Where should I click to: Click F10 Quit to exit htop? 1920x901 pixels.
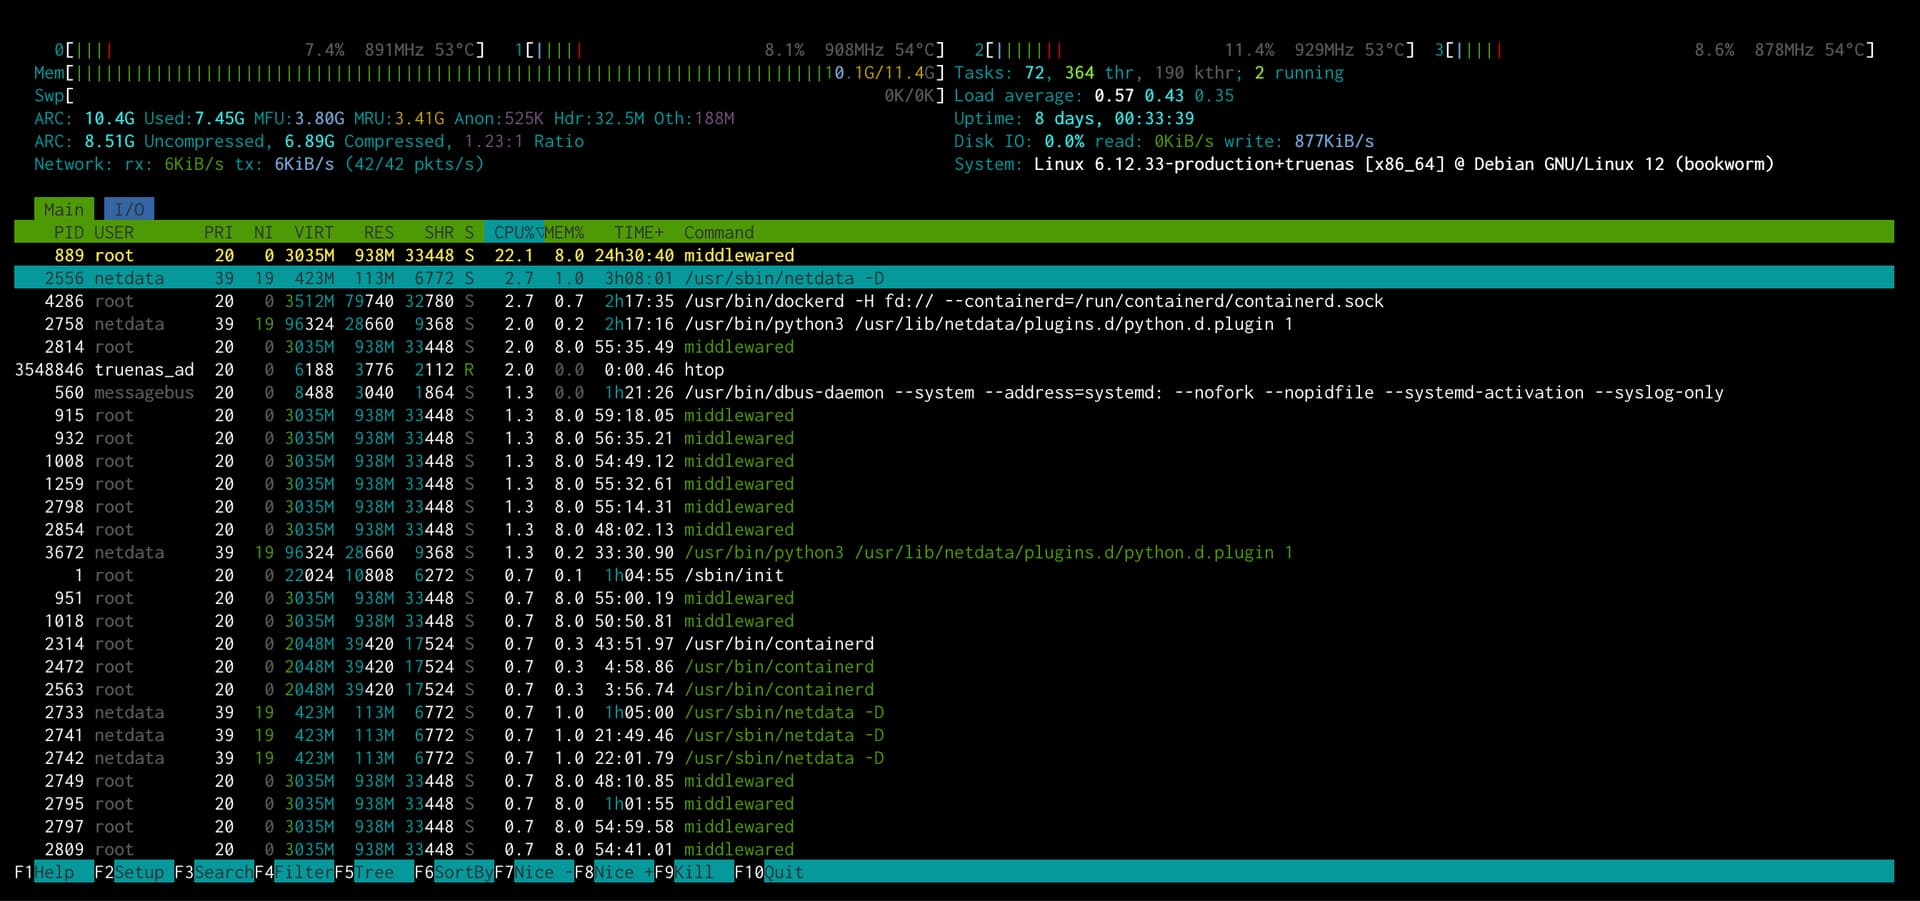click(x=770, y=872)
